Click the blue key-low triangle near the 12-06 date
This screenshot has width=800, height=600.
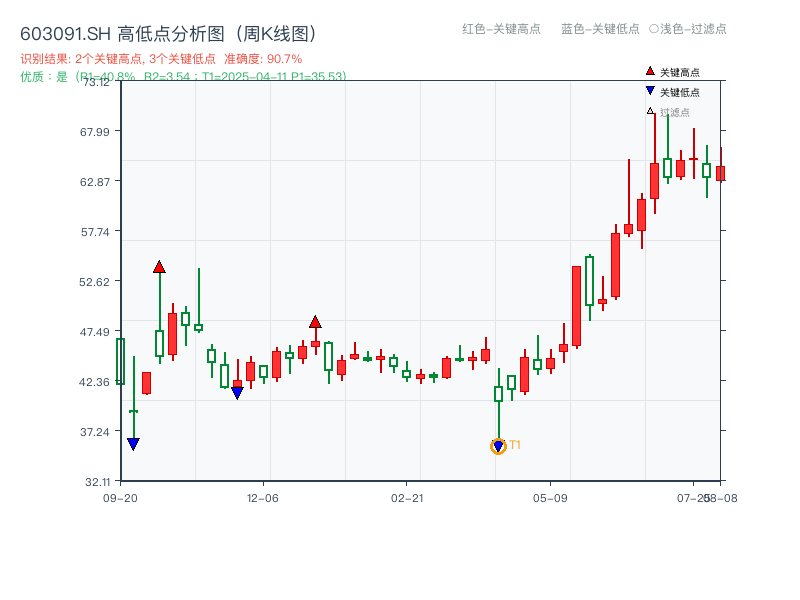[236, 391]
